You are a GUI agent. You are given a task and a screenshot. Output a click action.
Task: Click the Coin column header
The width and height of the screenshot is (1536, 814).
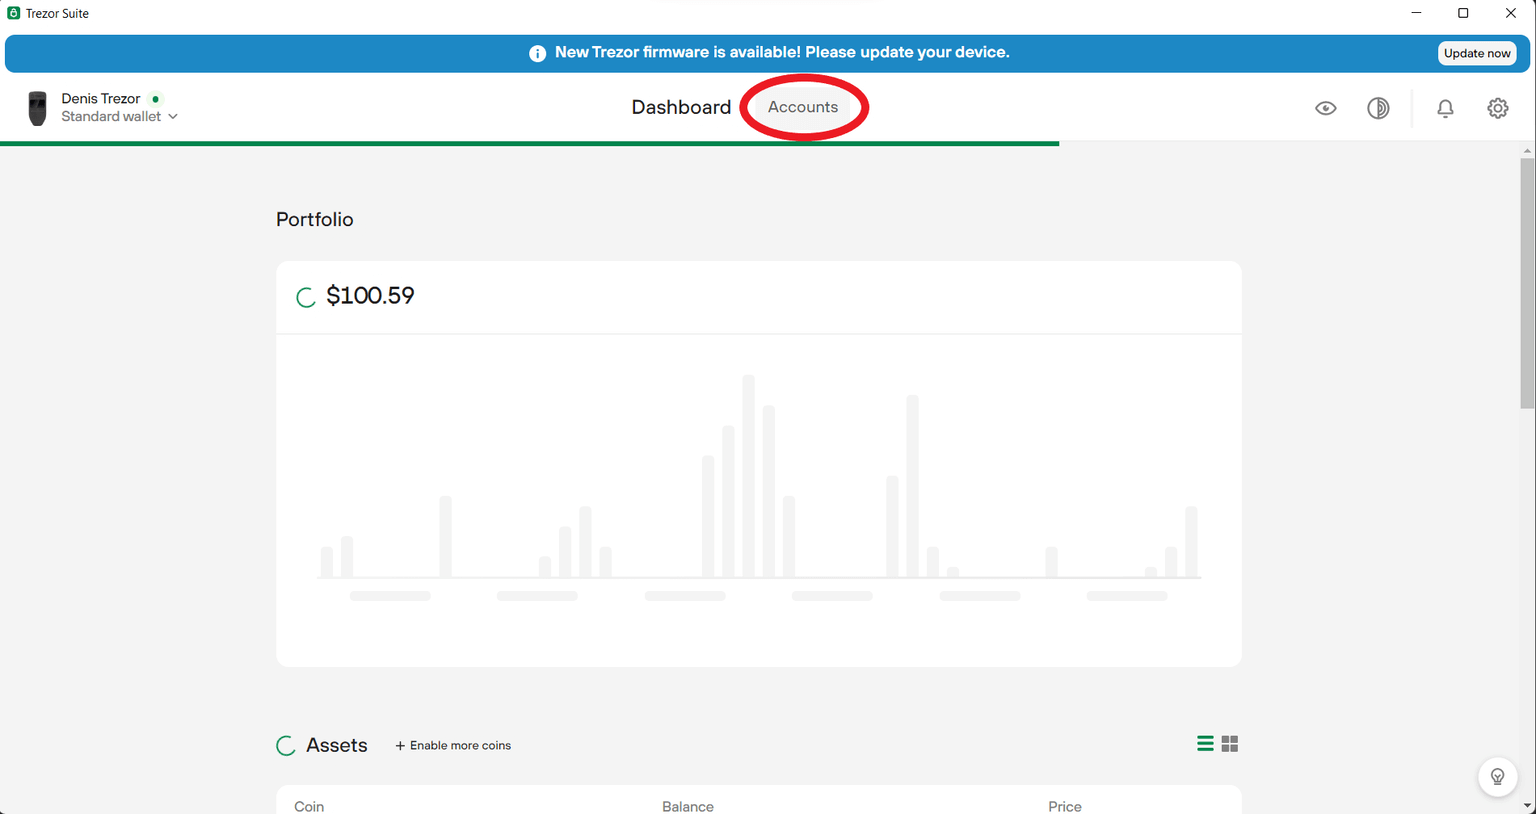point(309,806)
